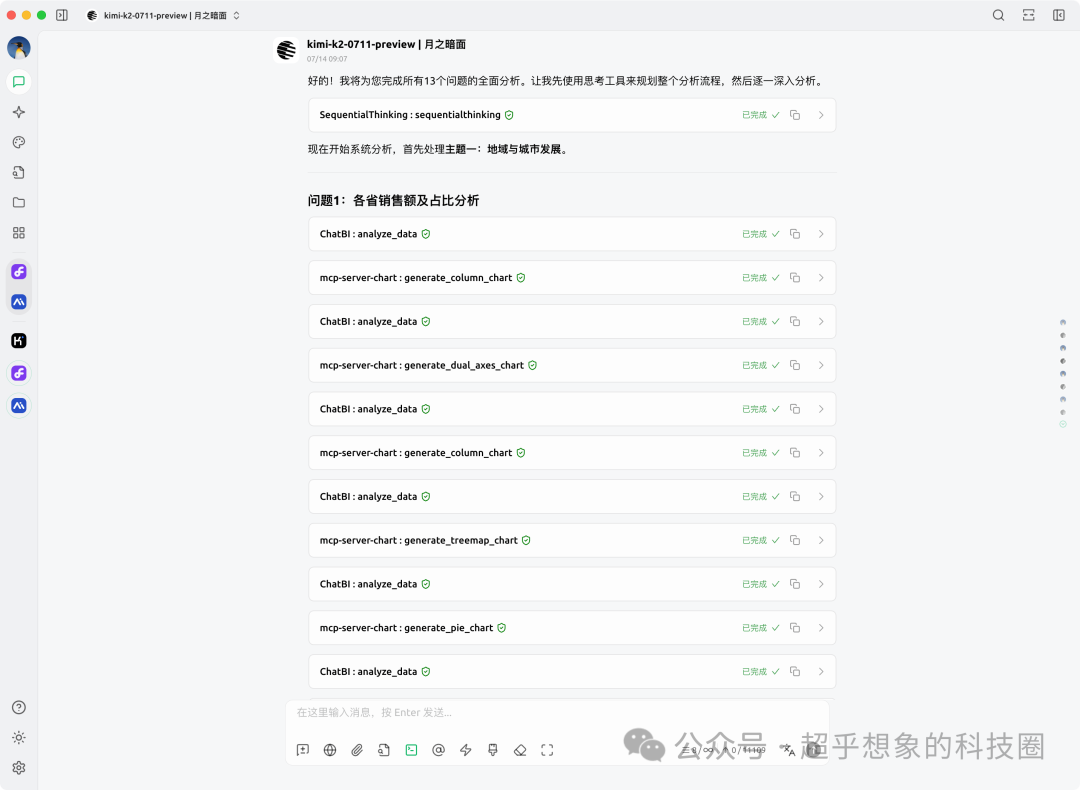This screenshot has height=790, width=1080.
Task: Expand the generate_pie_chart chevron
Action: pyautogui.click(x=821, y=627)
